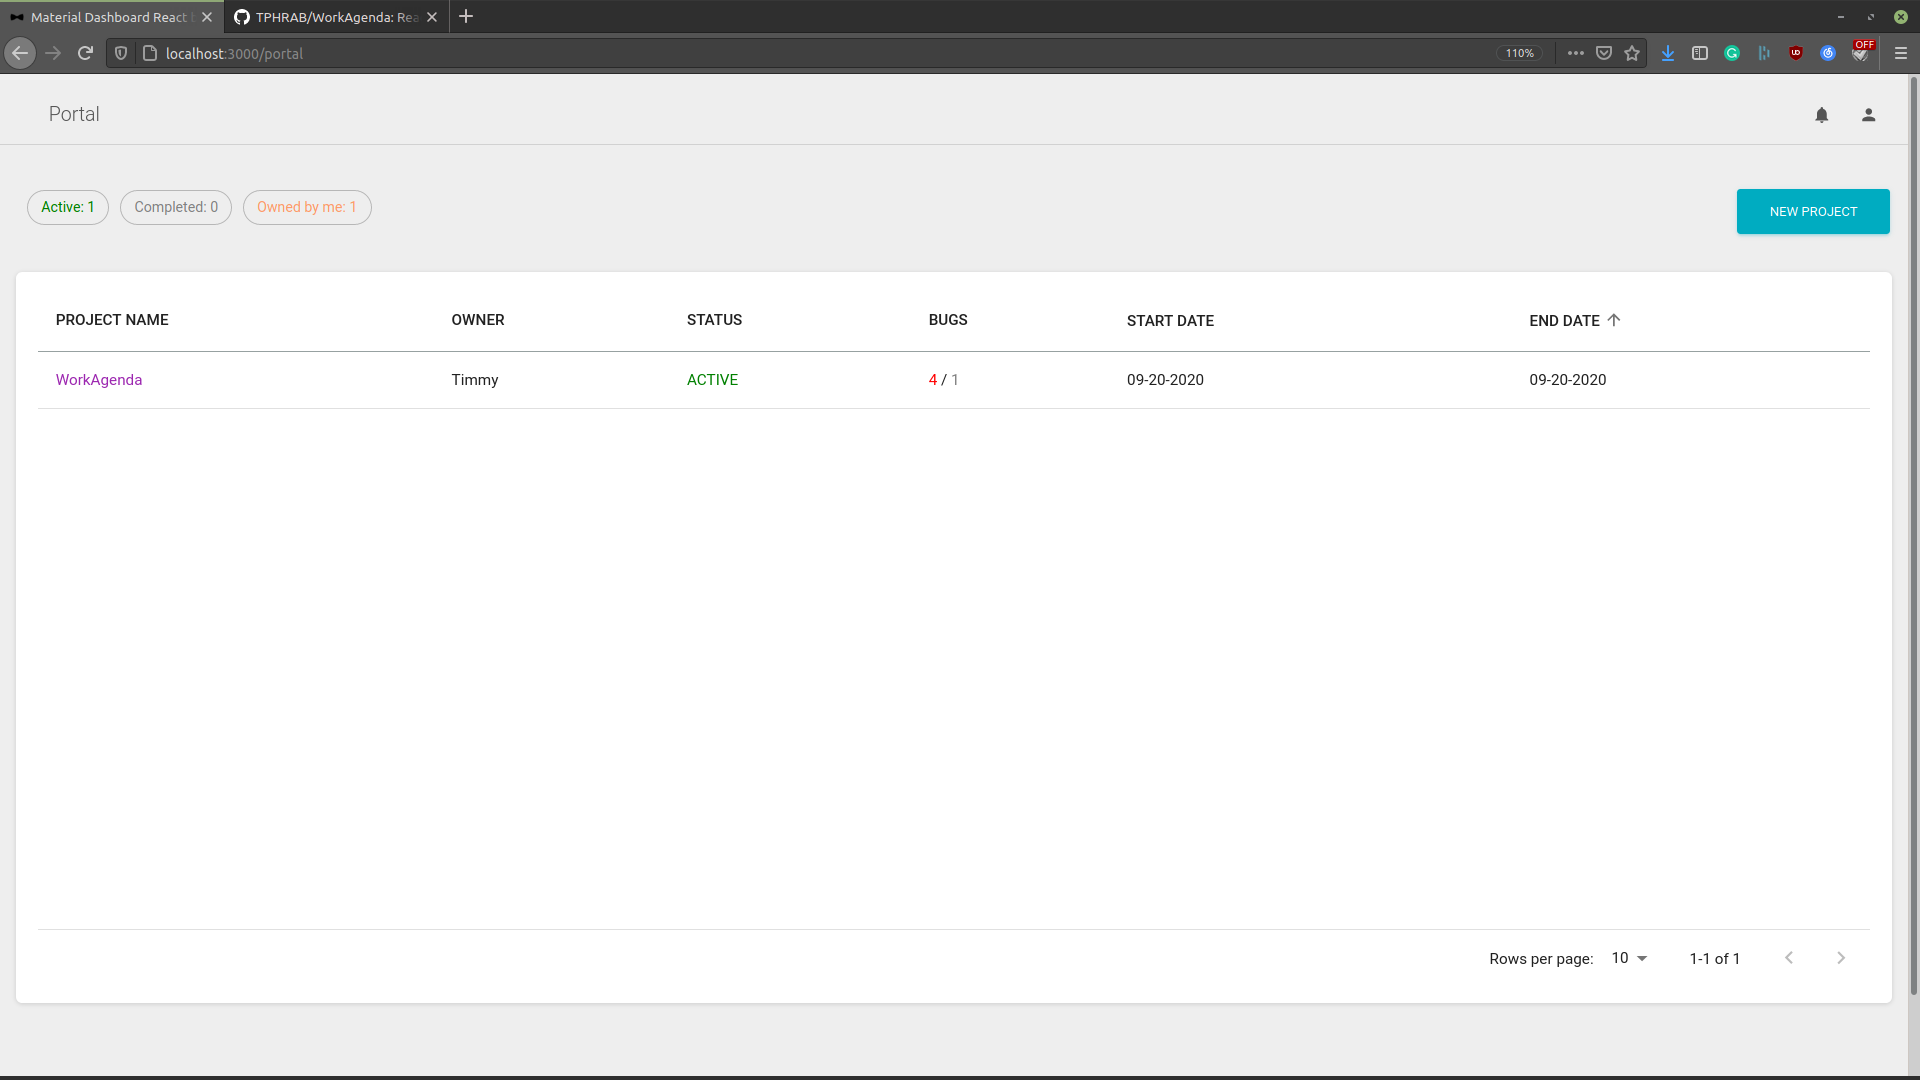Sort by Owner column header
The image size is (1920, 1080).
click(x=478, y=320)
